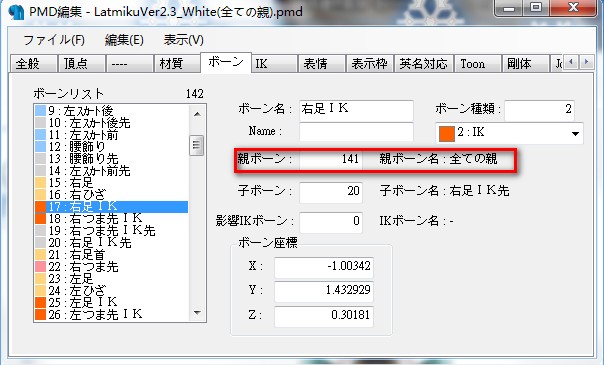
Task: Click the 影響IKボーン number field
Action: point(331,222)
